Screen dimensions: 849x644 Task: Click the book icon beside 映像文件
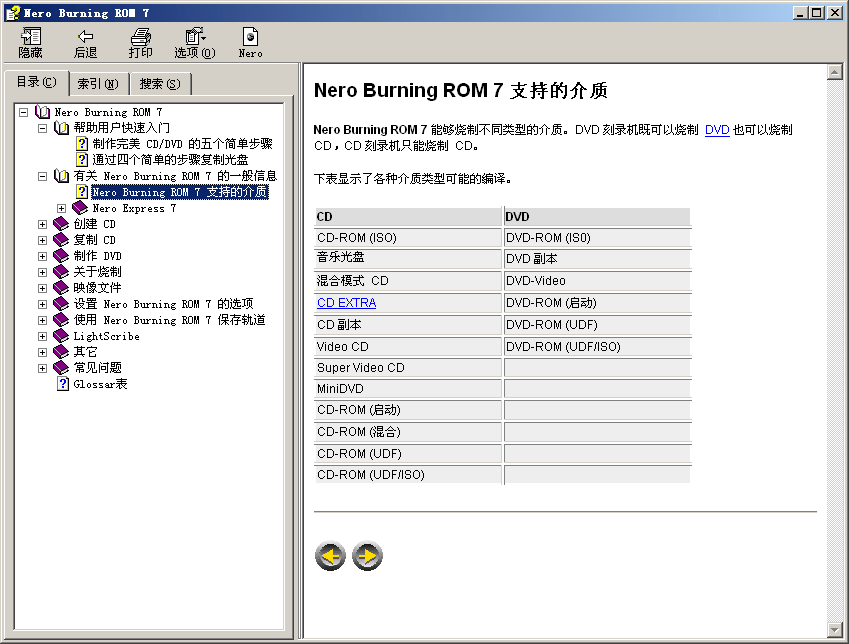coord(61,288)
